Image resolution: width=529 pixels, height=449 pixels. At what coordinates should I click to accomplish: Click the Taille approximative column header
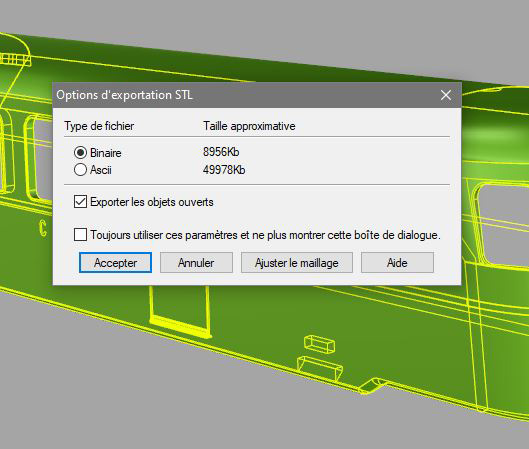(249, 126)
